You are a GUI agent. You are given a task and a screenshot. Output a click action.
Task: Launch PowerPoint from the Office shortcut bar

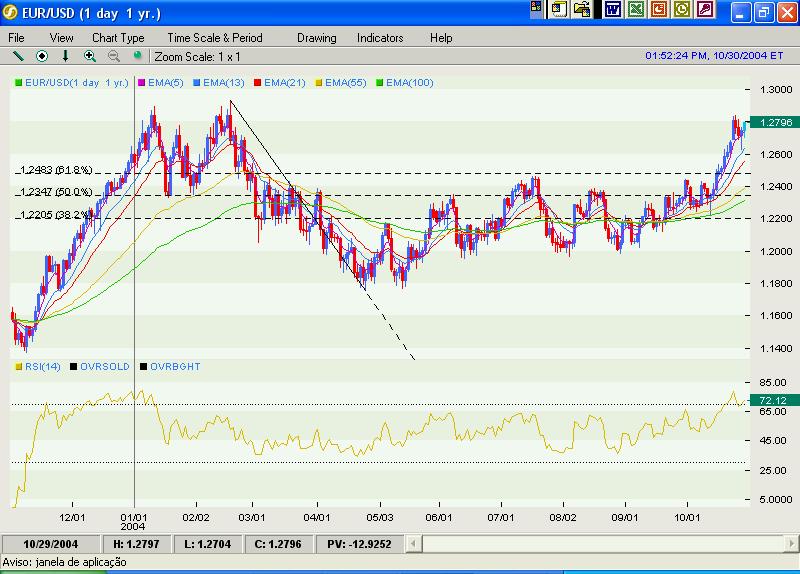coord(659,10)
